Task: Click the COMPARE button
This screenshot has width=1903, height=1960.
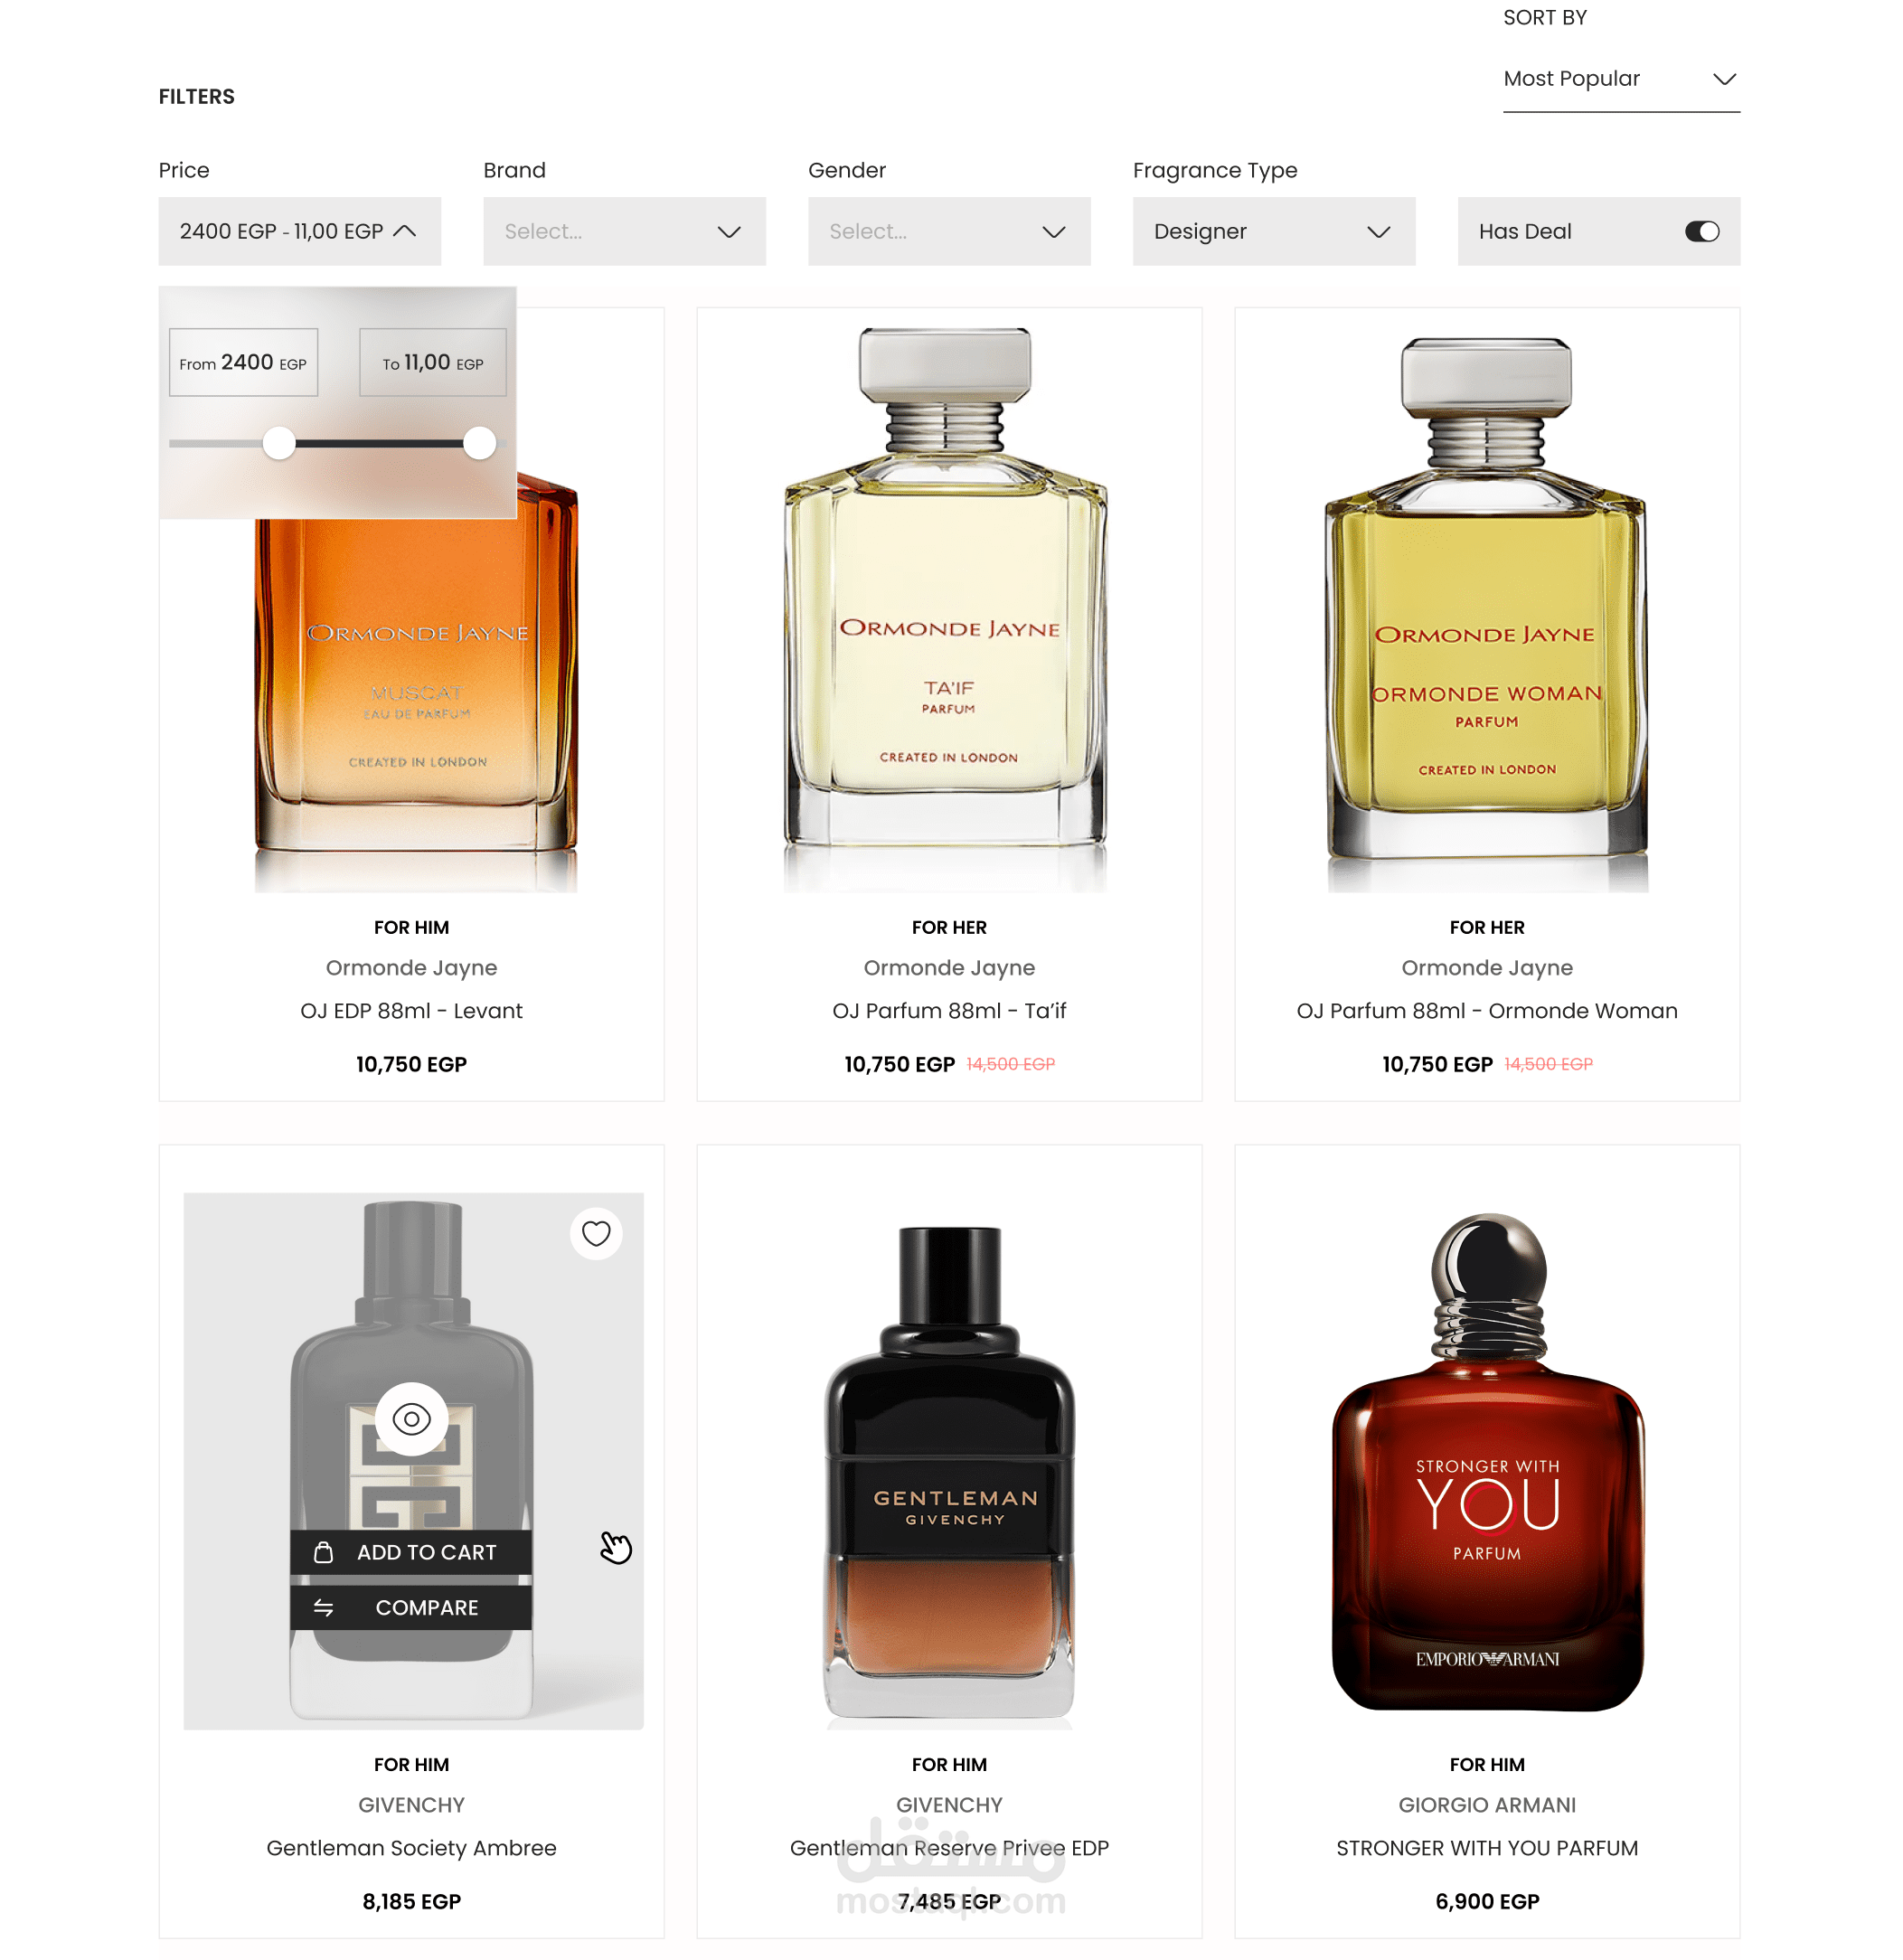Action: 411,1607
